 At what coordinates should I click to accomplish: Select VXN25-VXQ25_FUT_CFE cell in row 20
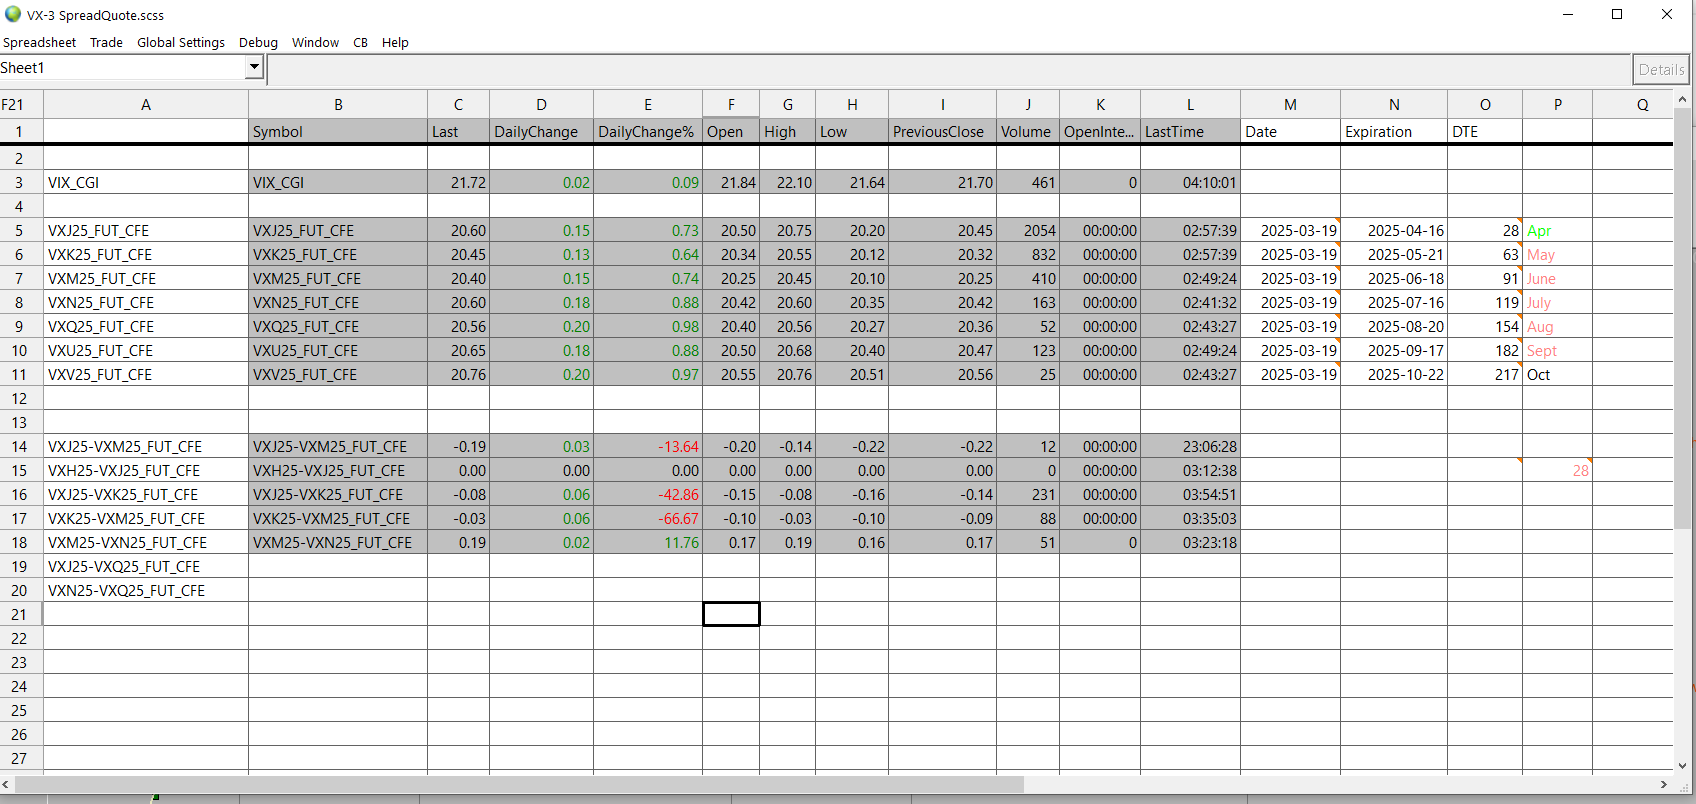click(x=146, y=590)
